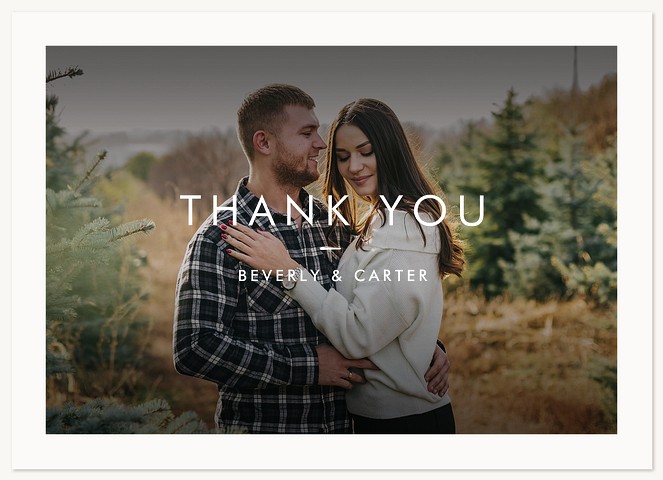Click the tall evergreen tree on right
This screenshot has height=480, width=663.
pyautogui.click(x=507, y=190)
